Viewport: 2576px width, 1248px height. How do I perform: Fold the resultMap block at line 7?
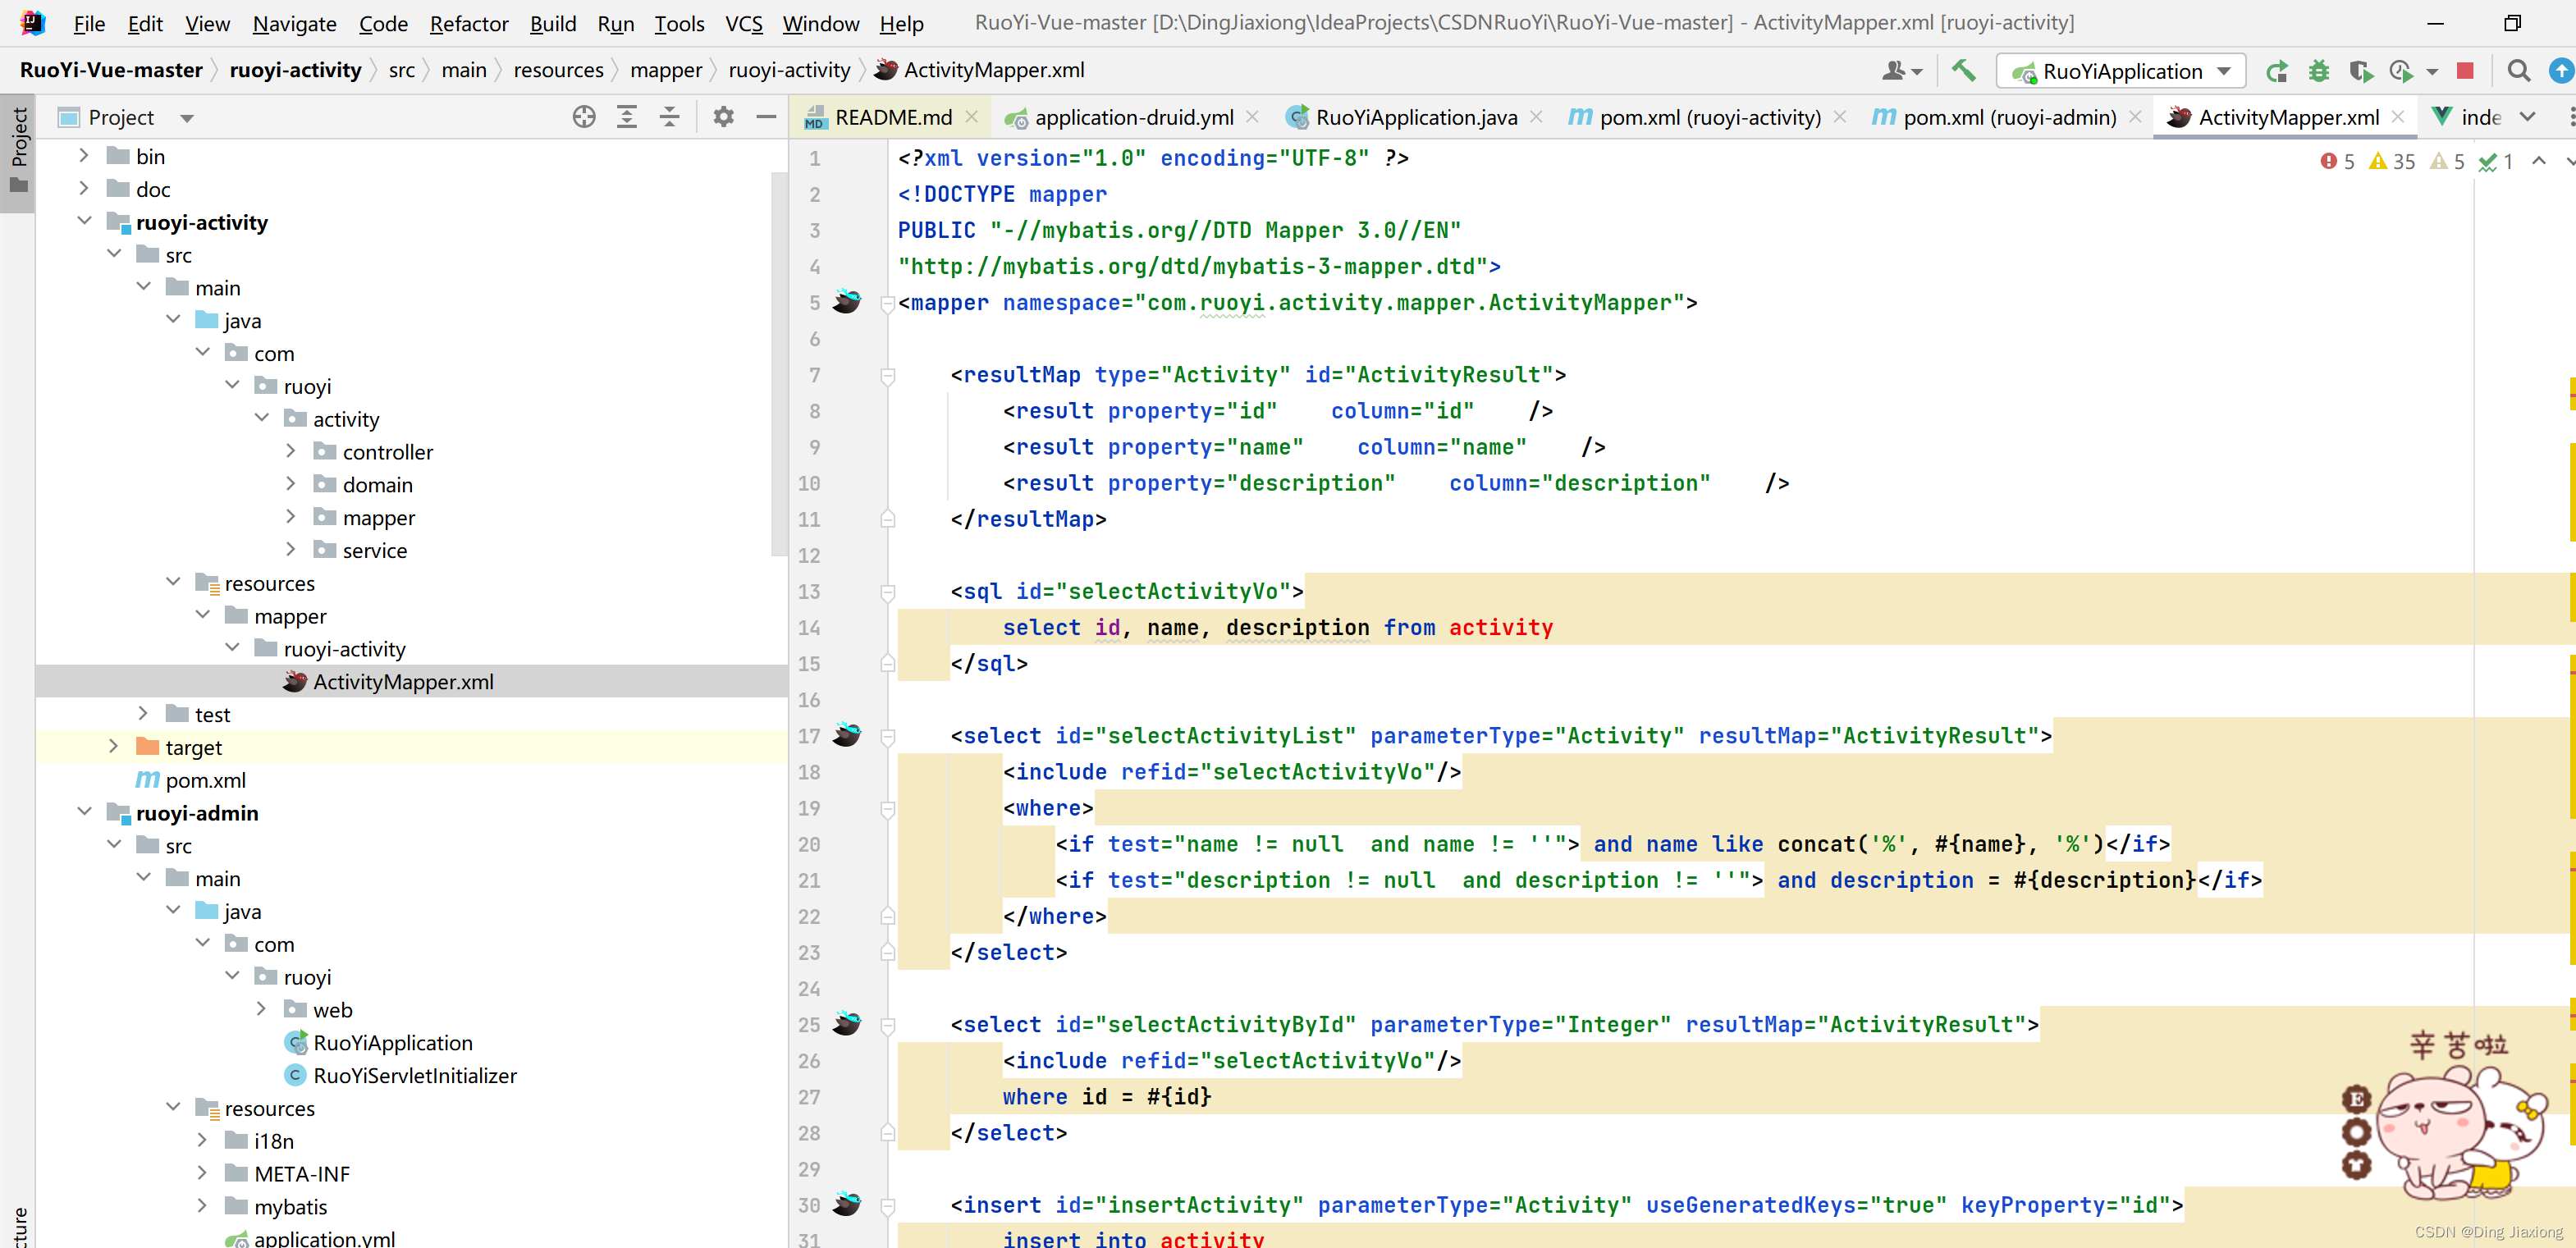coord(887,376)
